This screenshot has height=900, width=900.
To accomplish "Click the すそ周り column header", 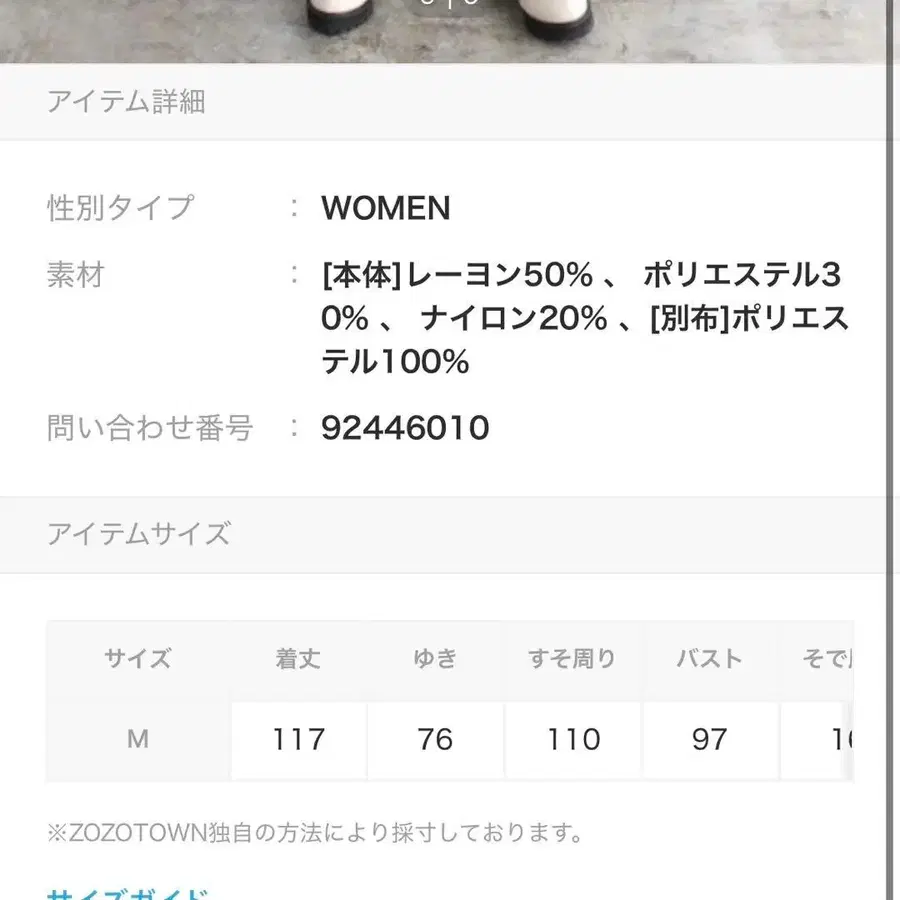I will [x=571, y=658].
